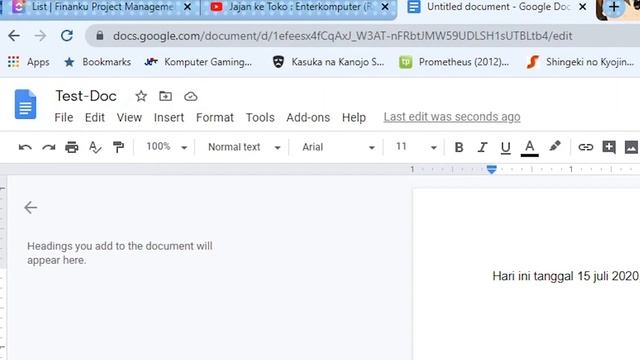Open the Kasuka na Kanojo bookmark
The image size is (640, 360).
point(329,62)
